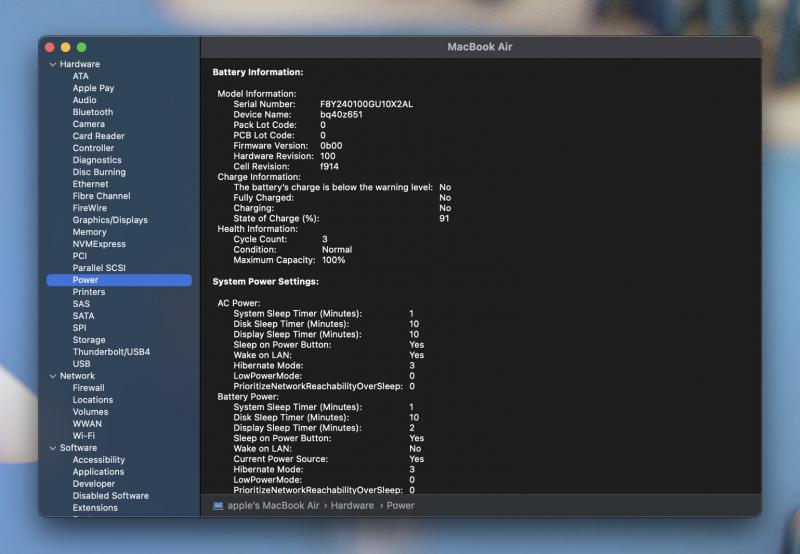This screenshot has height=554, width=800.
Task: Select Printers in the sidebar
Action: pos(89,292)
